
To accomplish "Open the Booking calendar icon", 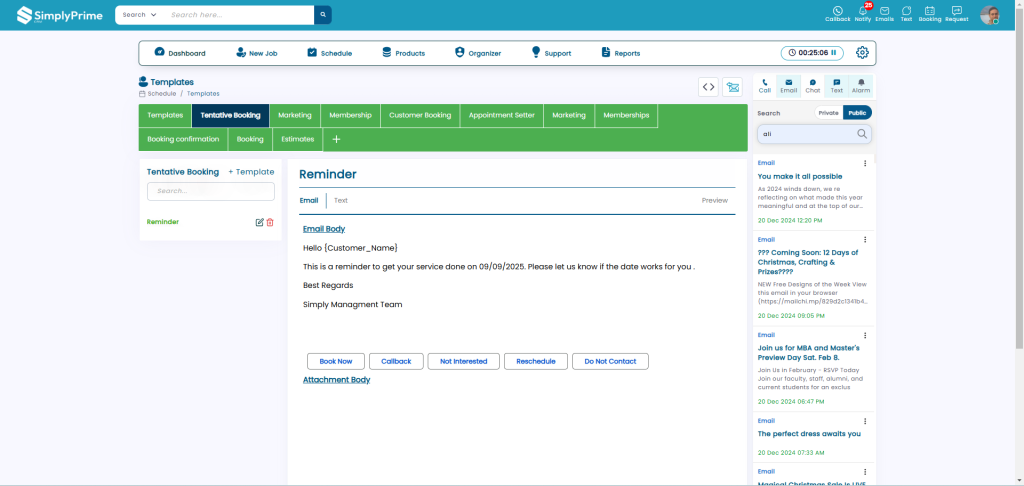I will (x=930, y=14).
